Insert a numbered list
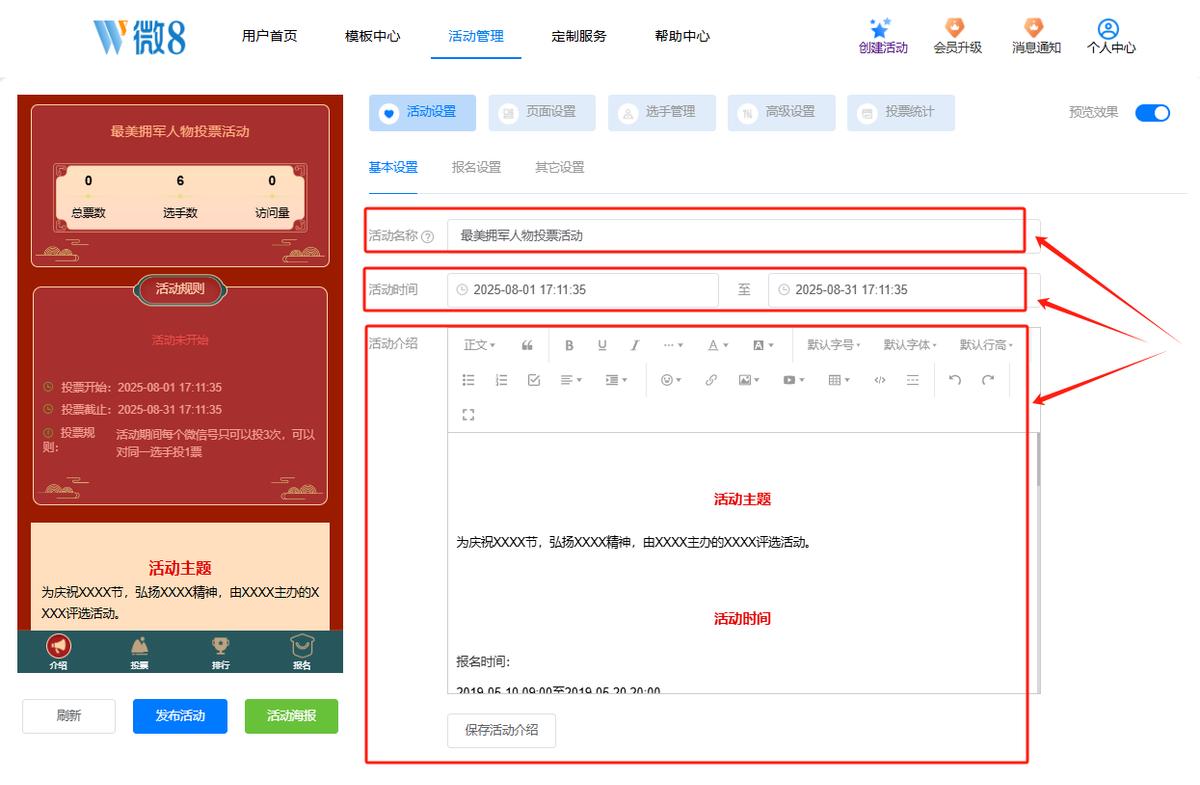1200x785 pixels. [501, 380]
